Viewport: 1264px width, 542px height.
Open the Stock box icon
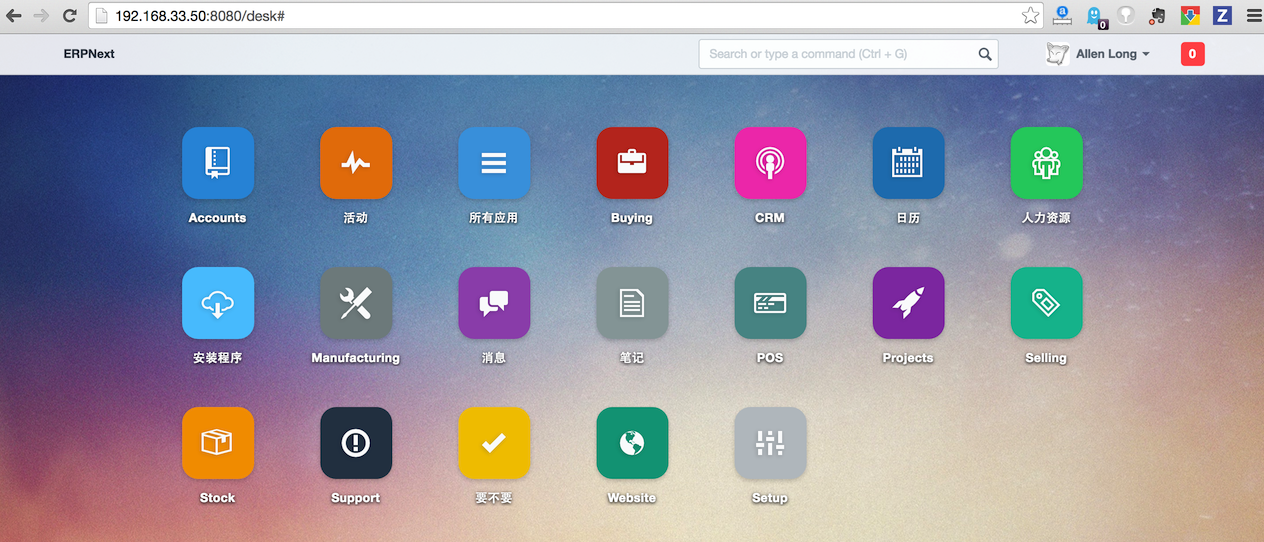coord(217,443)
